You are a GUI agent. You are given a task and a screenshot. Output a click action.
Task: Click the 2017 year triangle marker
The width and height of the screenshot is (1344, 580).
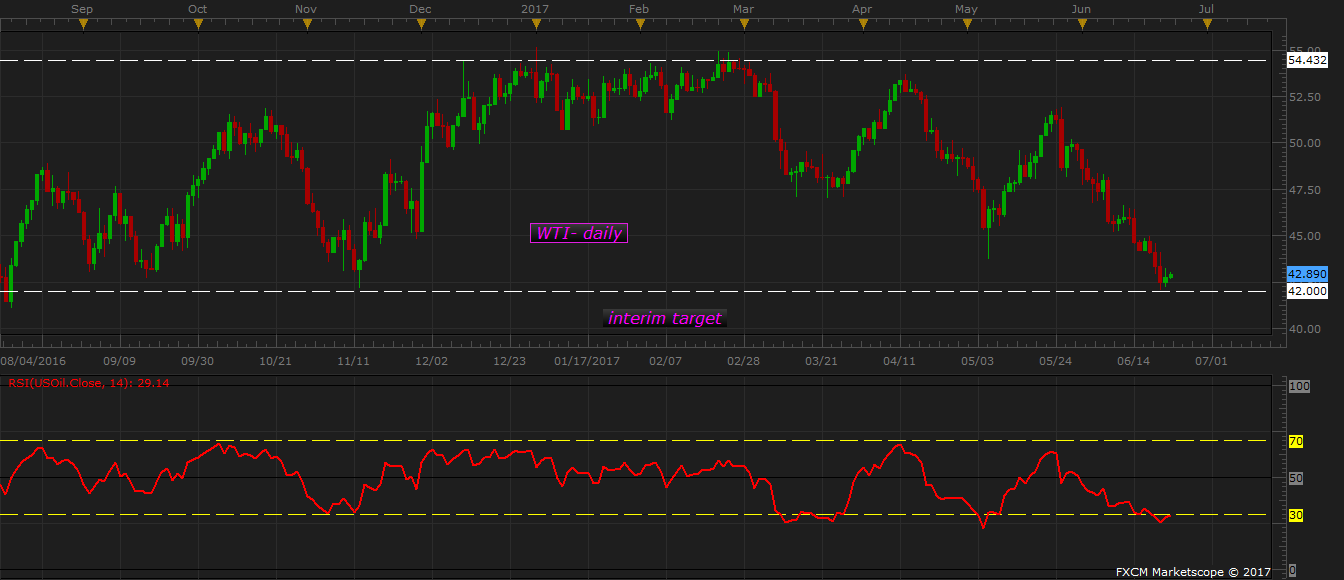[535, 25]
